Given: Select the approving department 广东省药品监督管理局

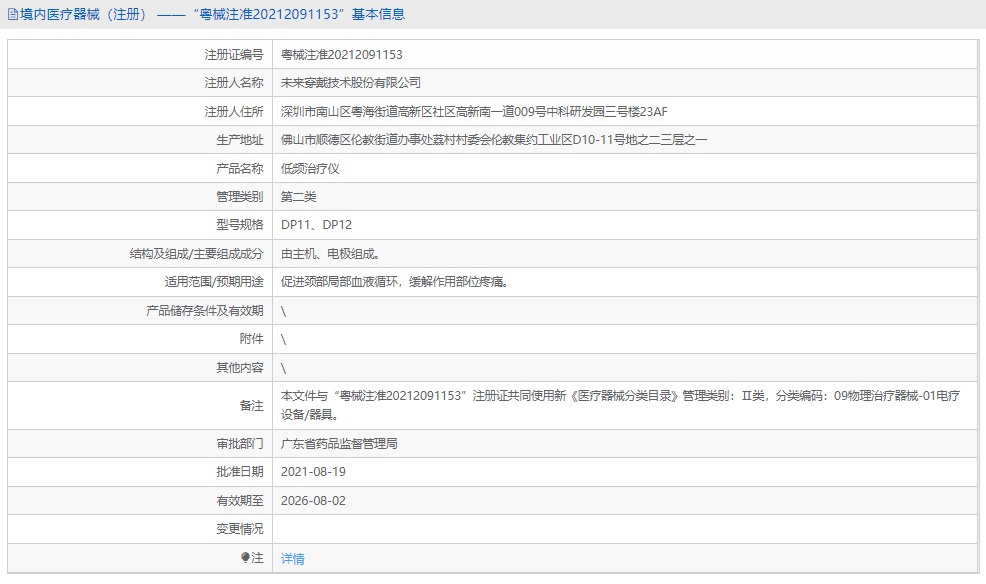Looking at the screenshot, I should [x=339, y=444].
